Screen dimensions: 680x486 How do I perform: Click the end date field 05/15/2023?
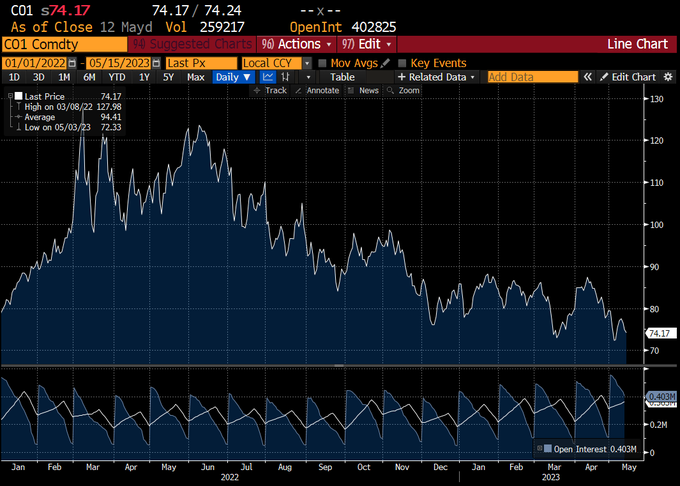[119, 63]
